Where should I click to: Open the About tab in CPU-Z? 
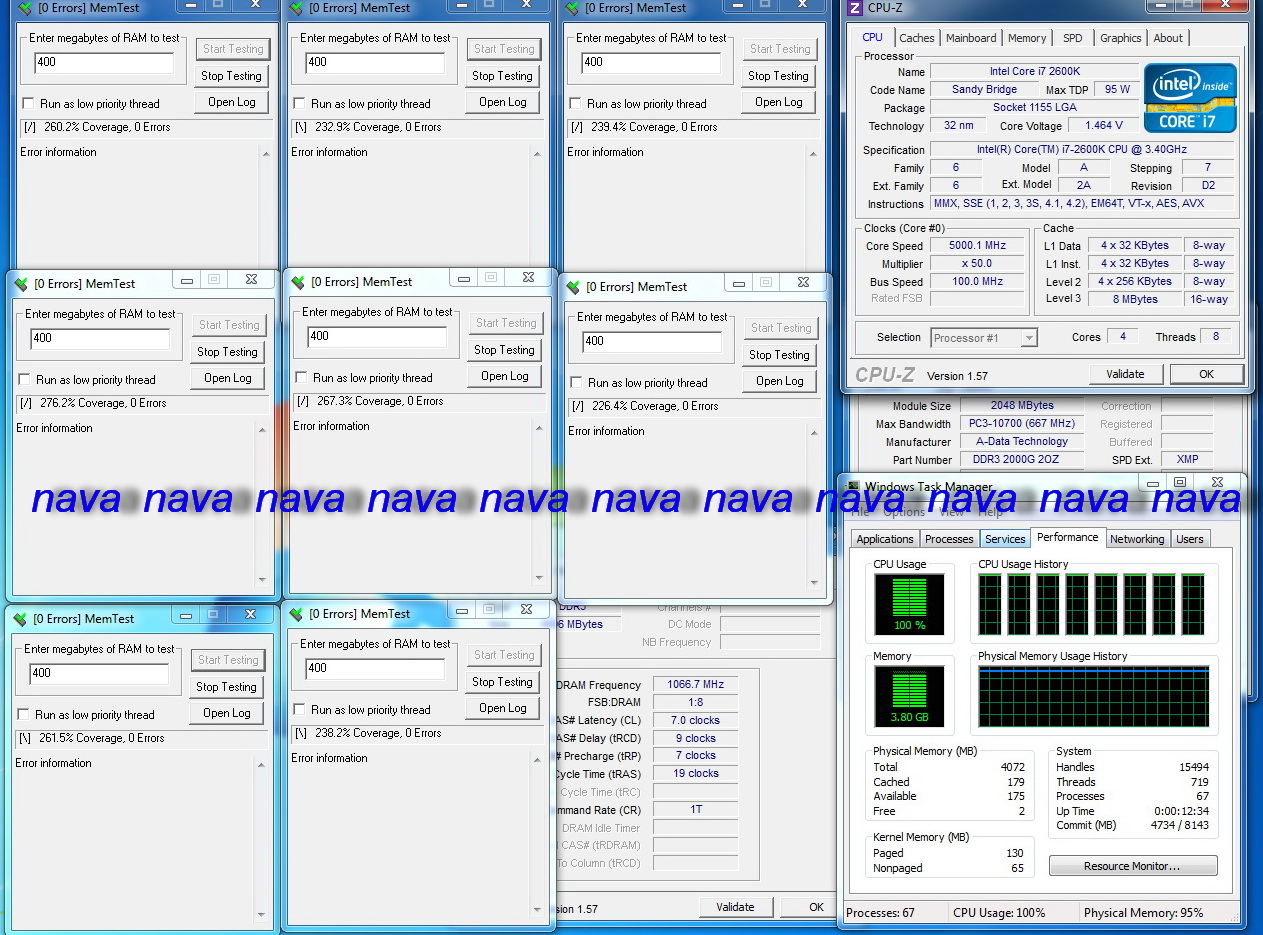(x=1168, y=38)
